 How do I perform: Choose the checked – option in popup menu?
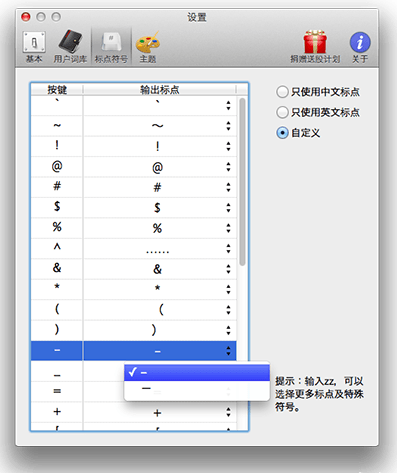(197, 372)
